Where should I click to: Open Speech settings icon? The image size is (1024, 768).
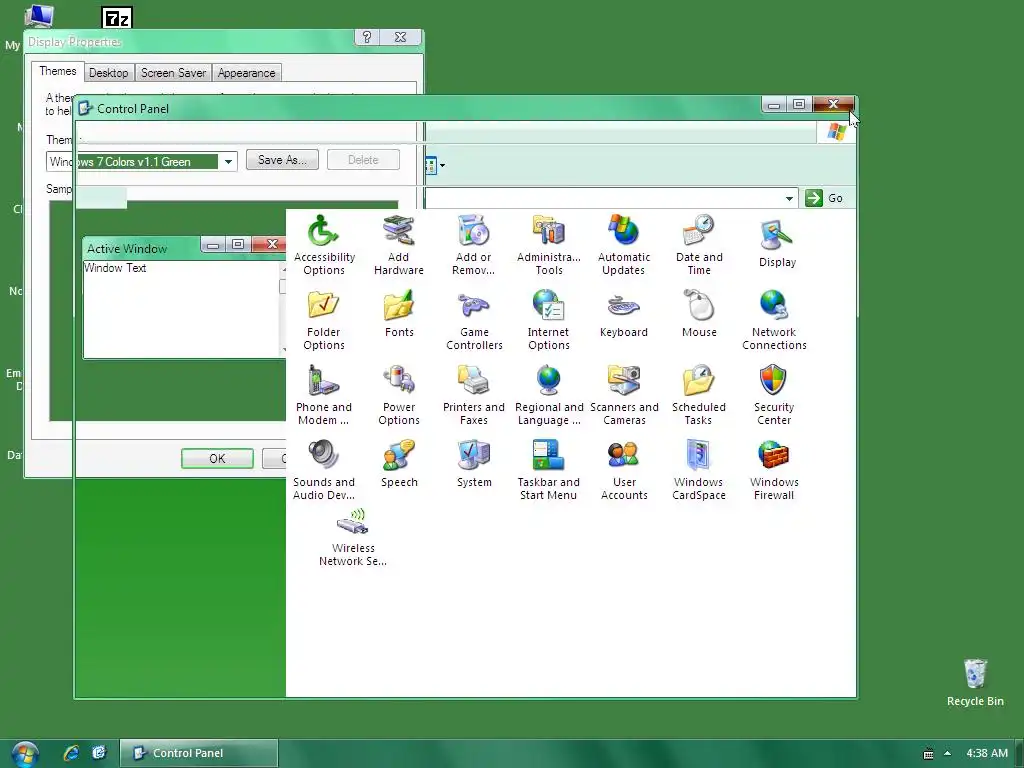399,464
